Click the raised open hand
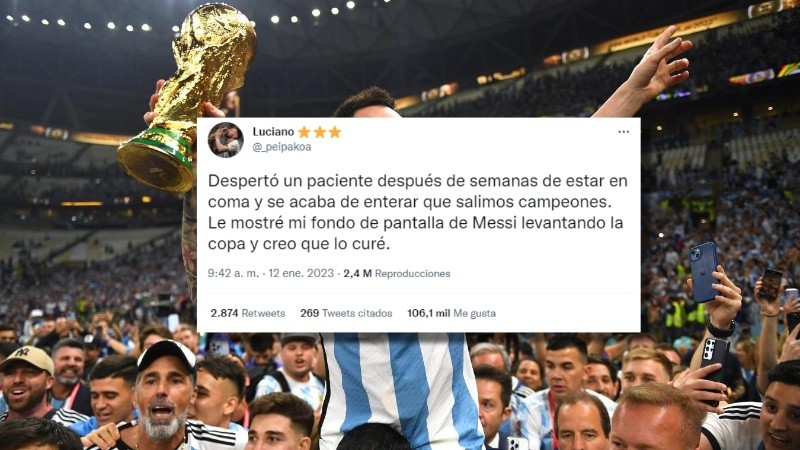The height and width of the screenshot is (450, 800). 659,62
